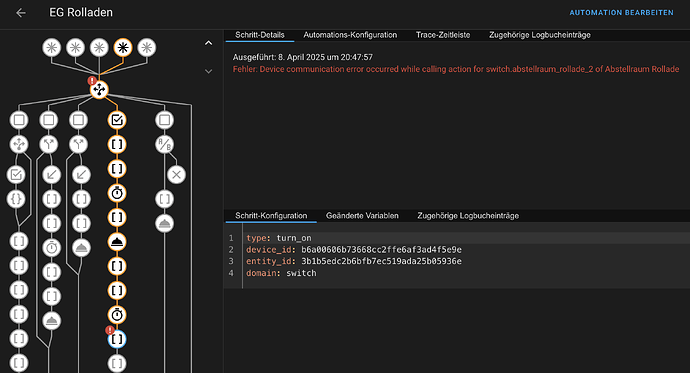Switch to the Trace-Zeitleiste tab
This screenshot has height=373, width=690.
tap(443, 35)
